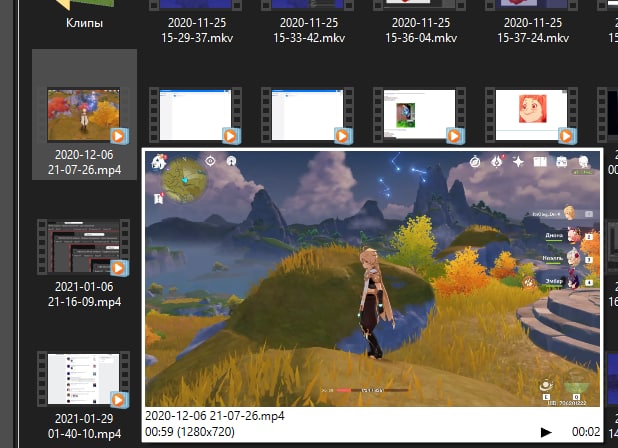Select the 2021-01-06 21-16-09.mp4 thumbnail

[x=84, y=247]
